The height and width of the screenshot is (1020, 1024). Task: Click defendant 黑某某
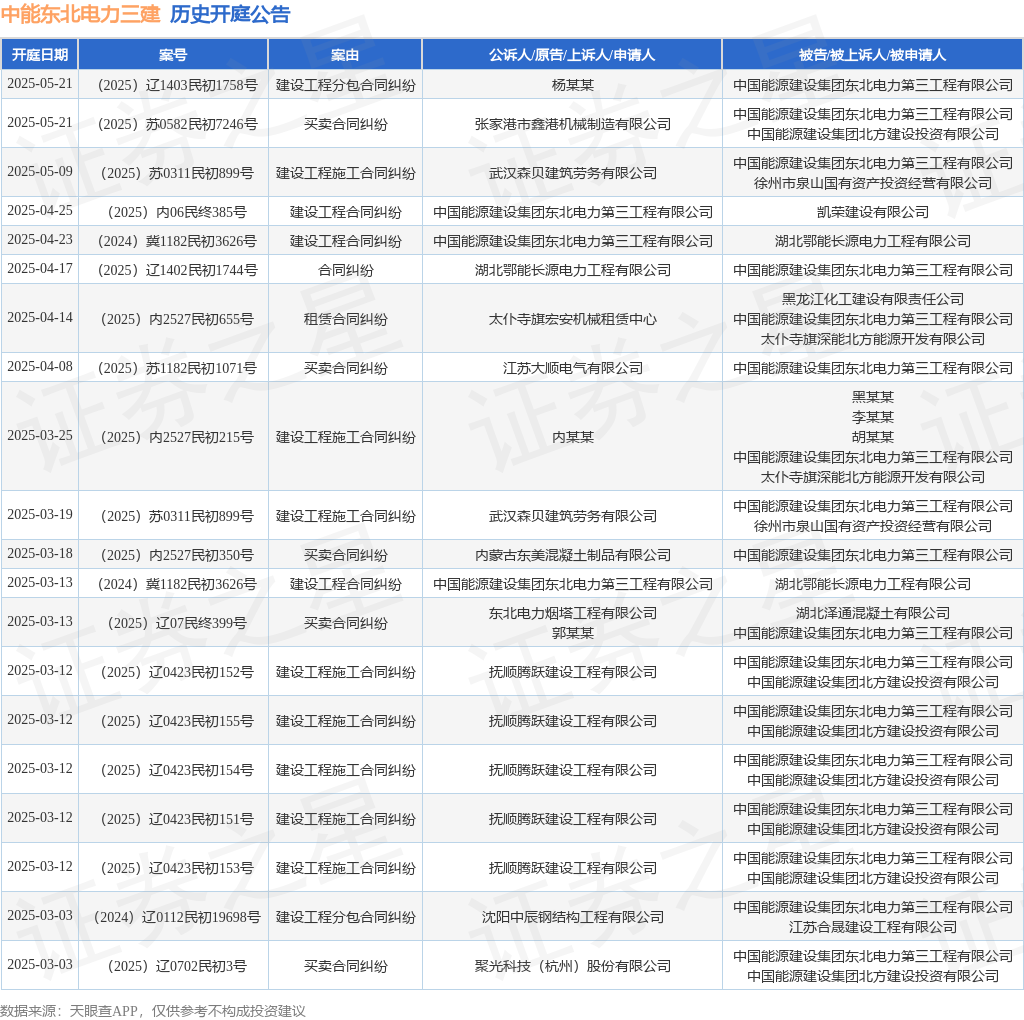point(872,397)
